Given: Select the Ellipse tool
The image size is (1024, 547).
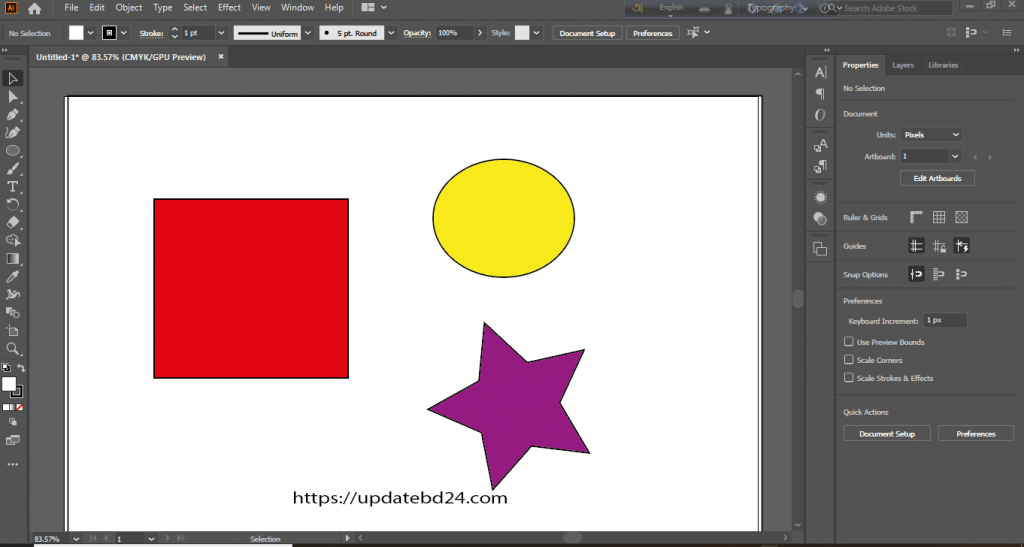Looking at the screenshot, I should coord(13,151).
